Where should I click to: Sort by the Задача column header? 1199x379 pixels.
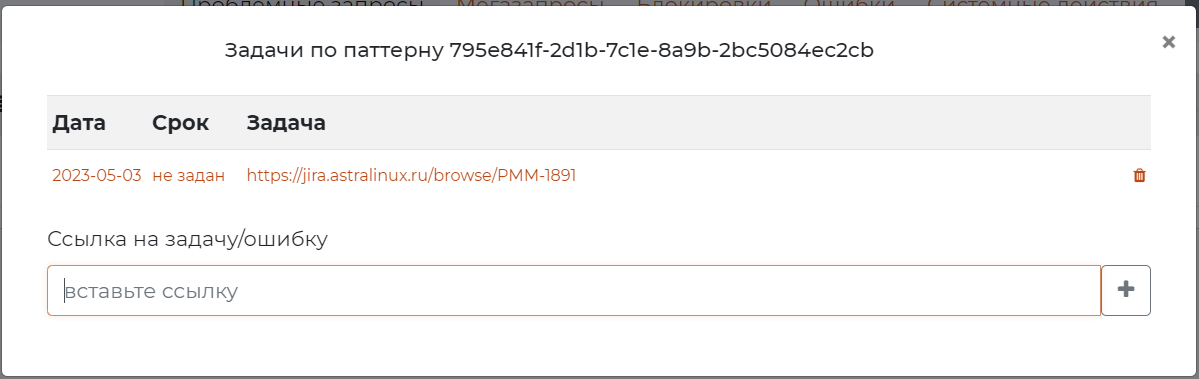tap(286, 123)
